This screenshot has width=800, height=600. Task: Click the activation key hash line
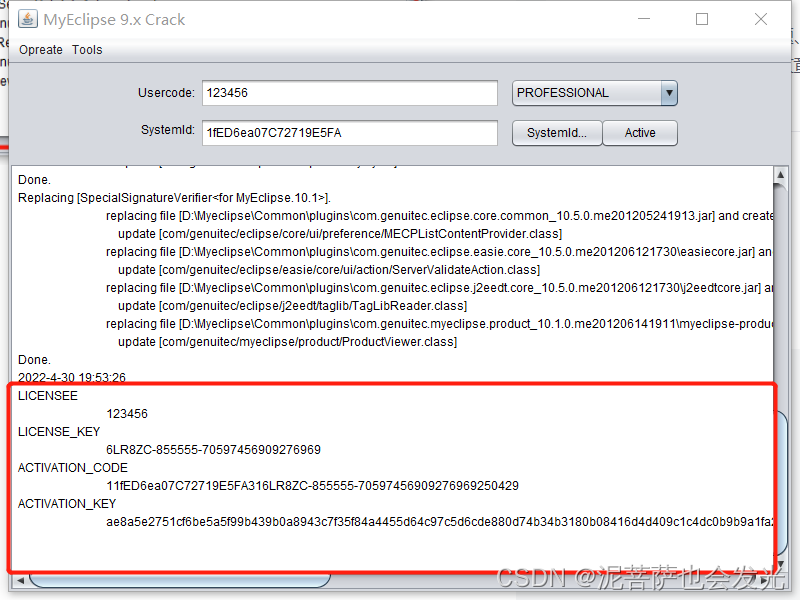tap(440, 522)
